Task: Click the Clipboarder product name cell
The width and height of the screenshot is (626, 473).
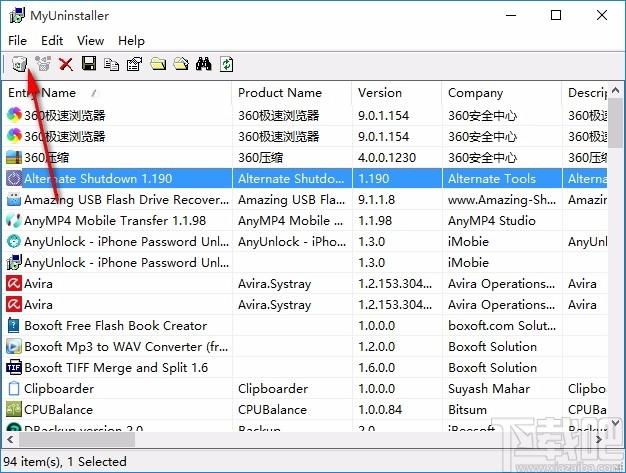Action: (273, 388)
